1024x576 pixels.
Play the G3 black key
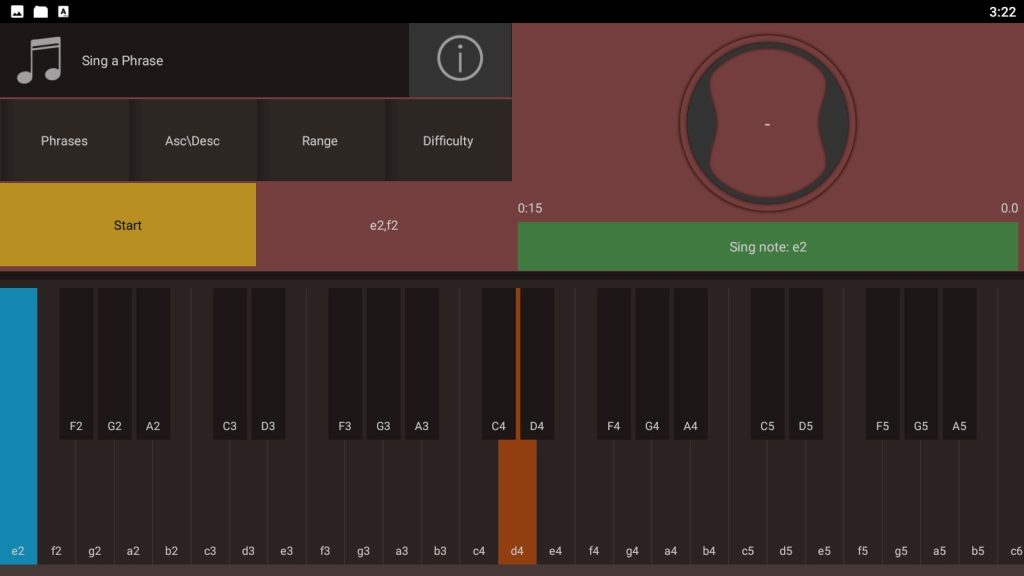point(383,363)
